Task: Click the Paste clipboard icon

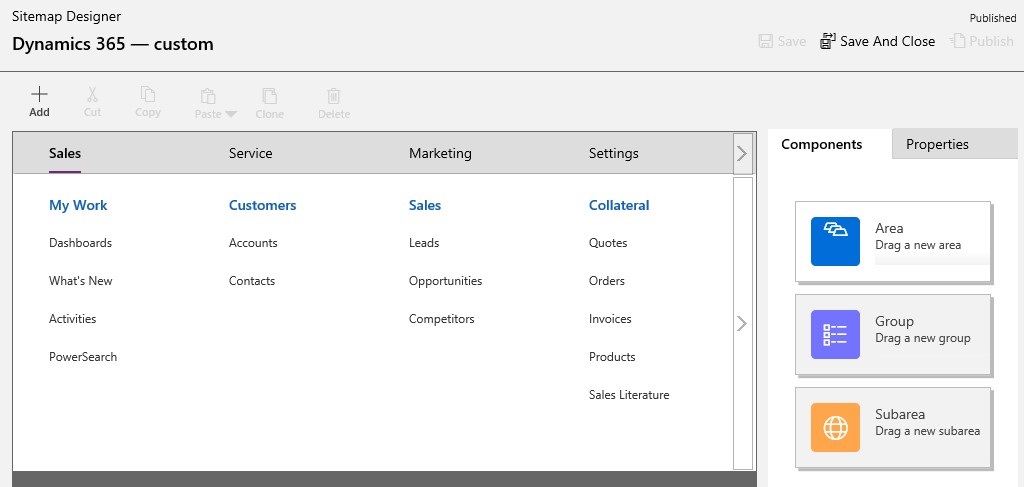Action: [208, 96]
